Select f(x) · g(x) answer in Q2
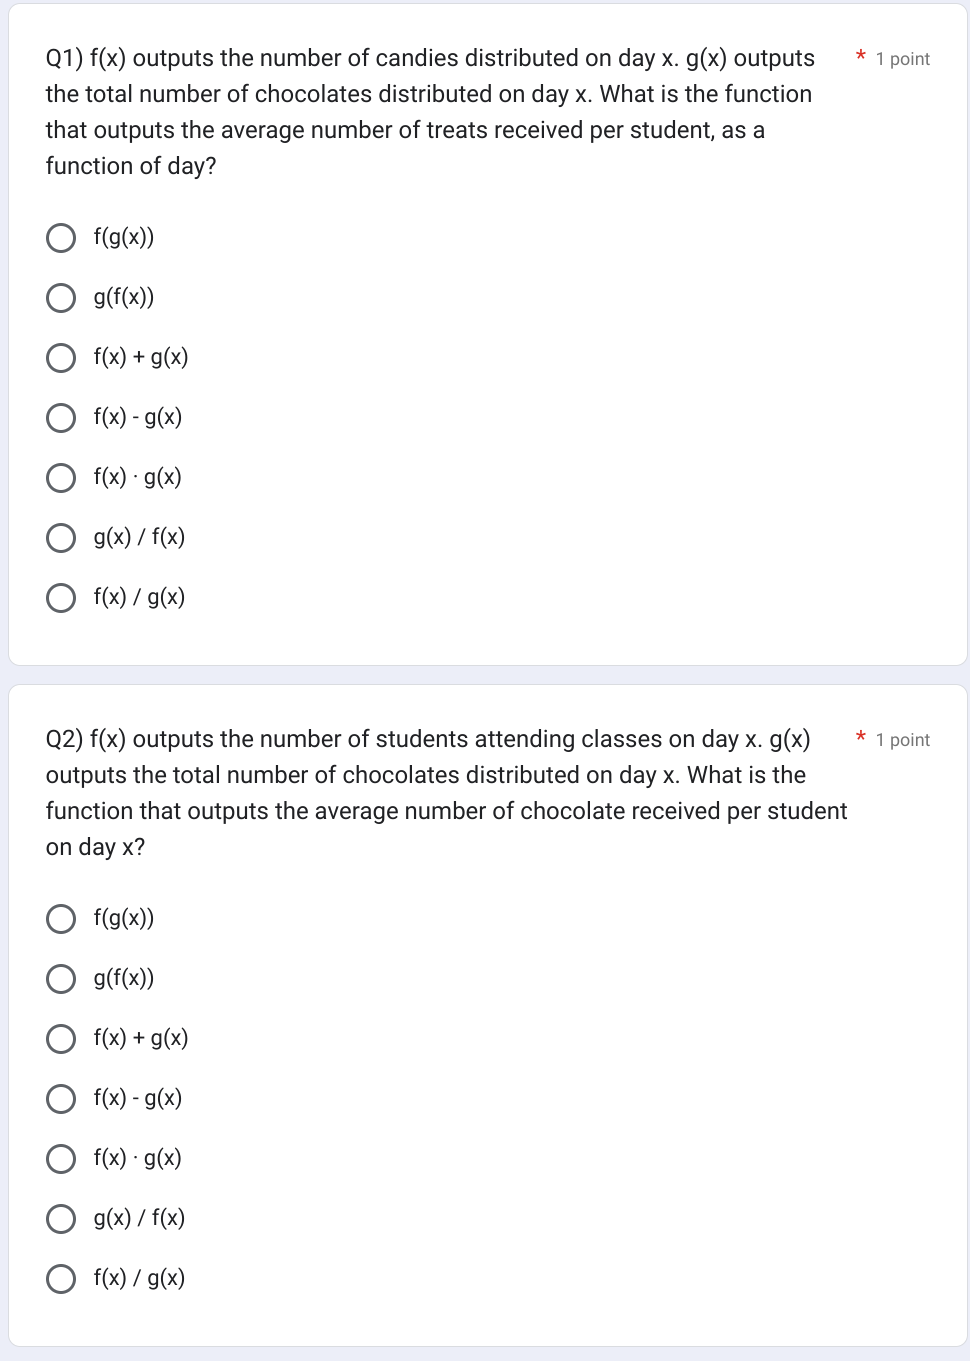Screen dimensions: 970x1361 (61, 1158)
